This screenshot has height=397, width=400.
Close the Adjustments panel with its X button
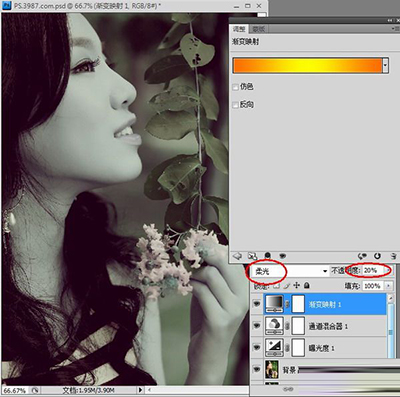397,20
